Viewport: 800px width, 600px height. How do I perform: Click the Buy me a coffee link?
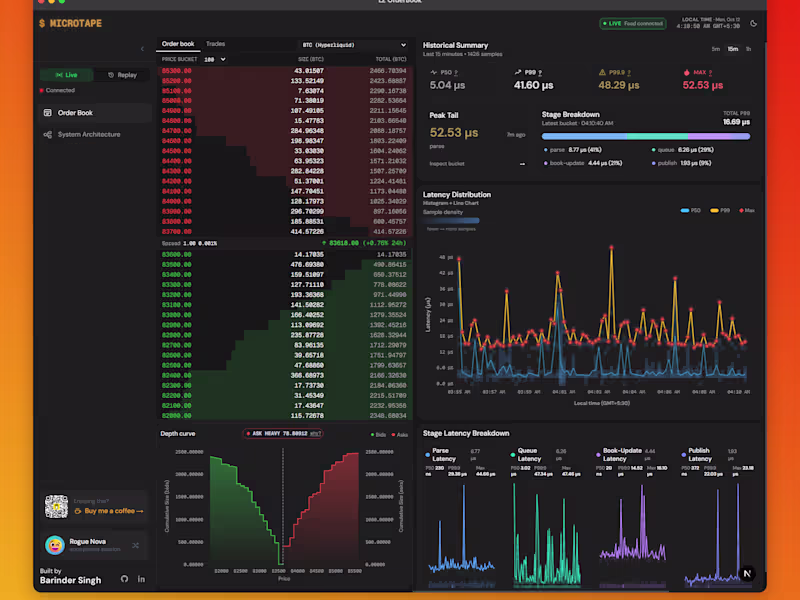[109, 511]
